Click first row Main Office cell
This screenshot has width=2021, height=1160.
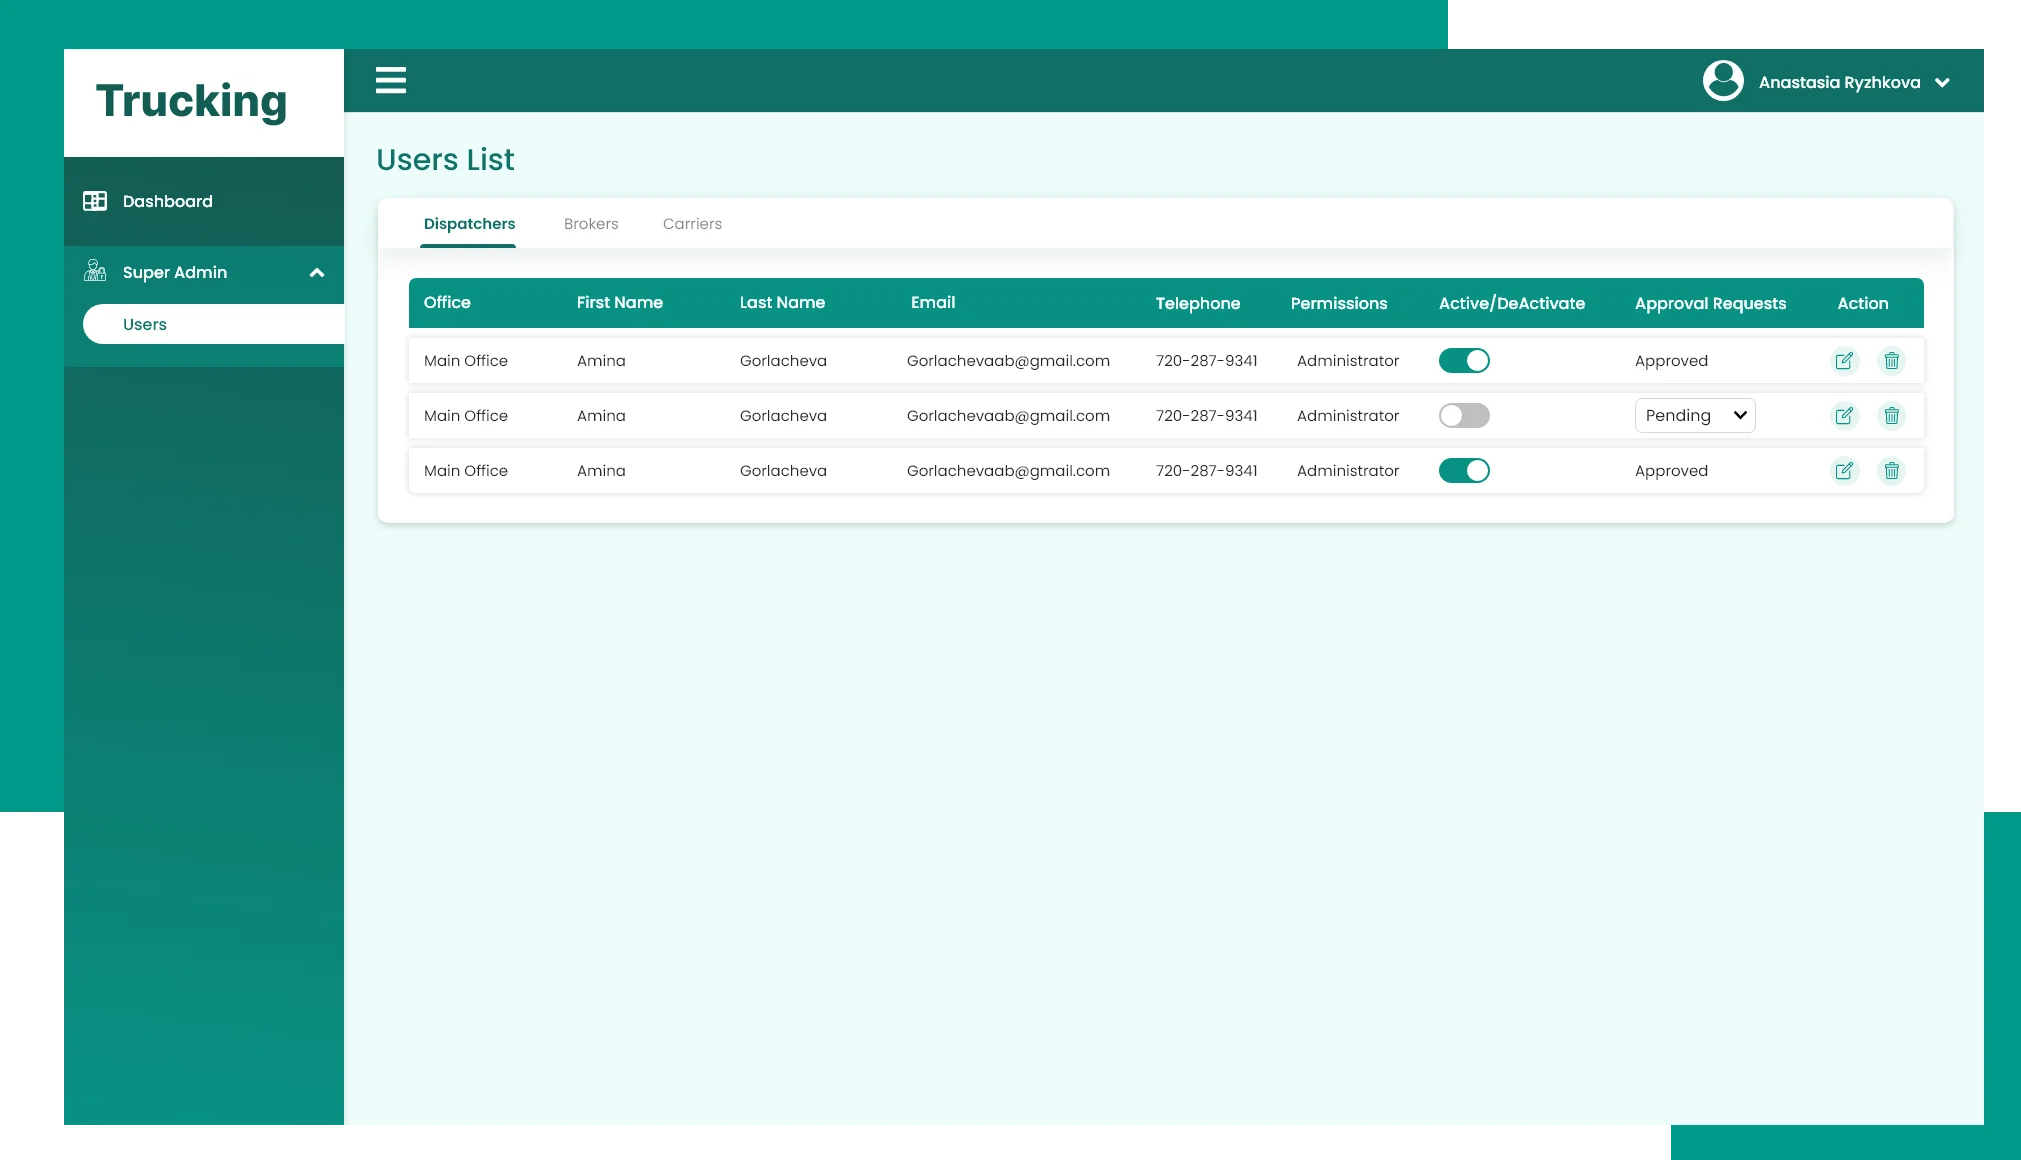465,360
